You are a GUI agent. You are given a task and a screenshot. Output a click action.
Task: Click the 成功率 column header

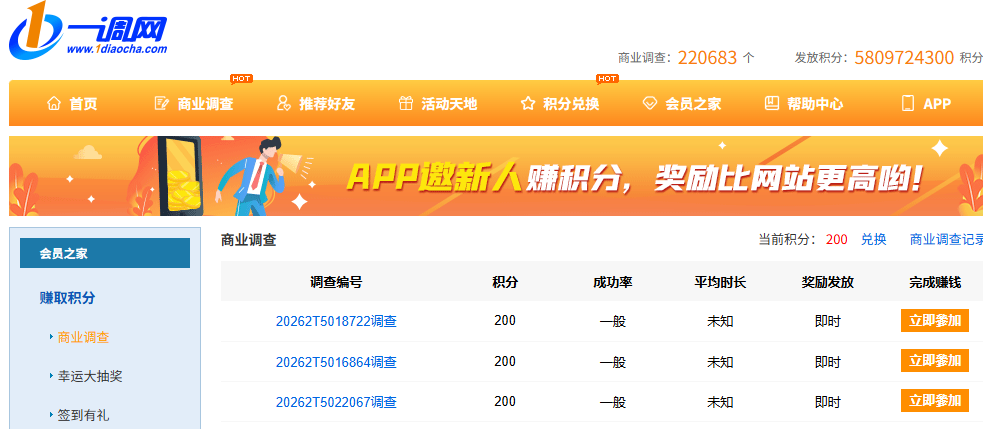pyautogui.click(x=612, y=282)
